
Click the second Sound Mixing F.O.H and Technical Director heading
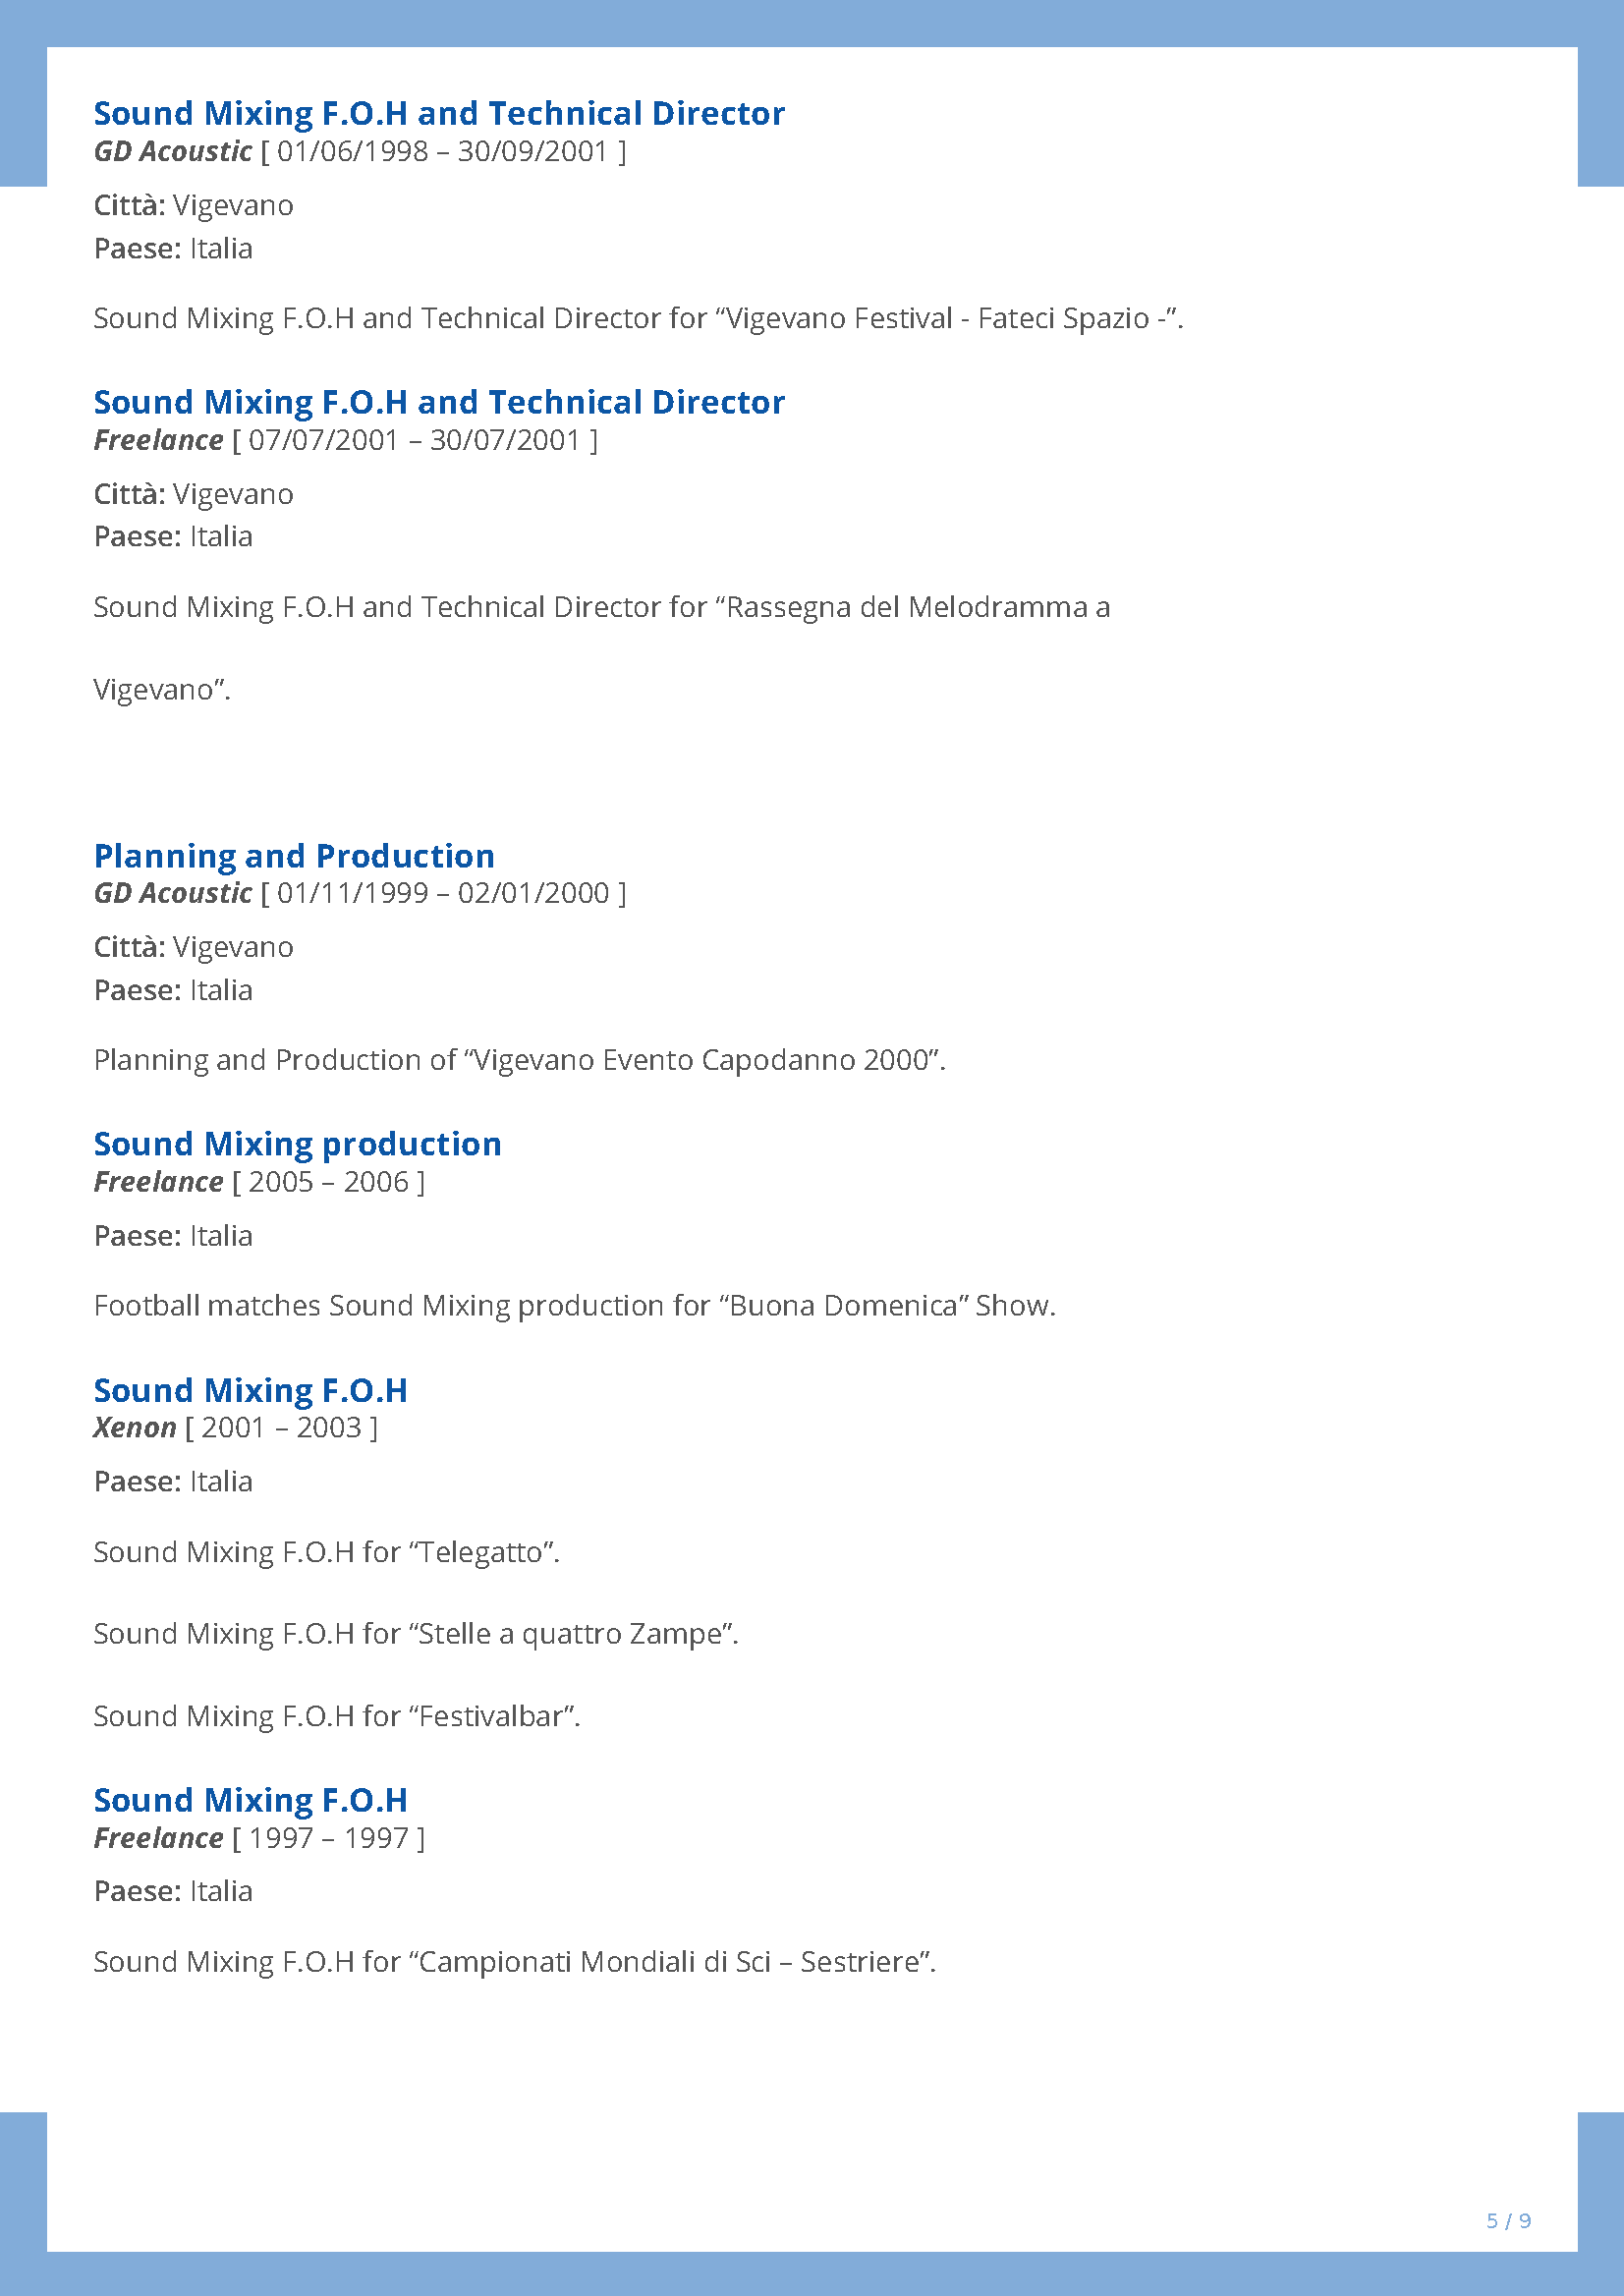(439, 402)
